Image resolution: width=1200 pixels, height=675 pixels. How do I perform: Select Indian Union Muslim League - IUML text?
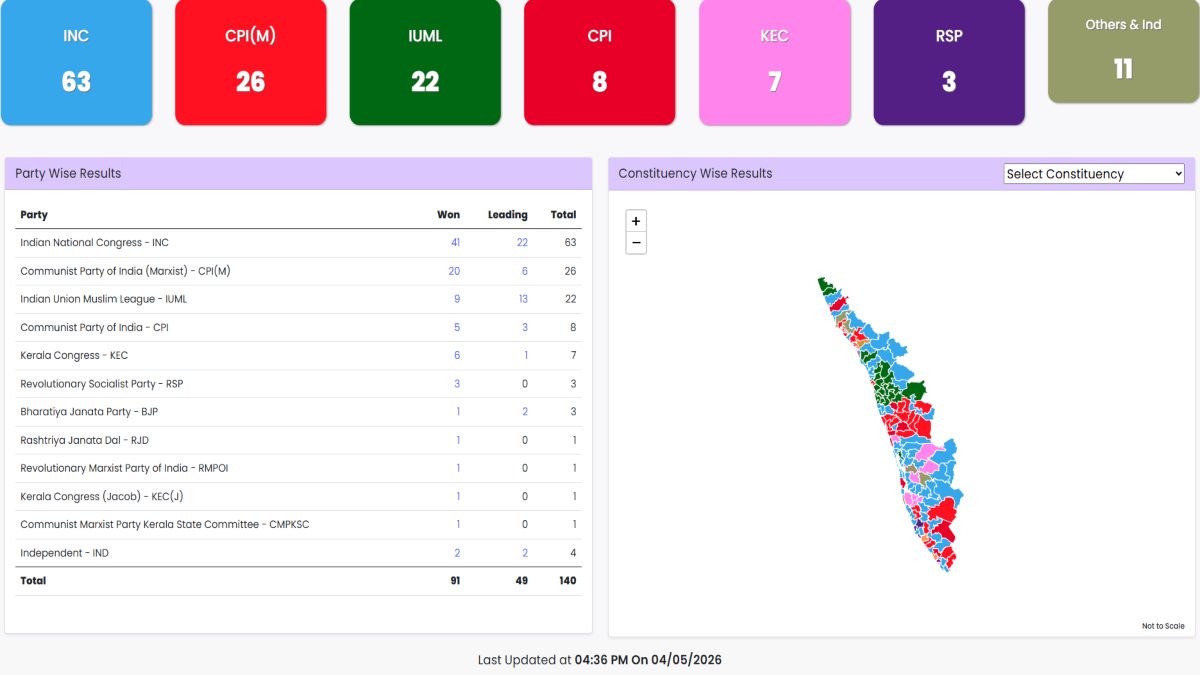104,299
